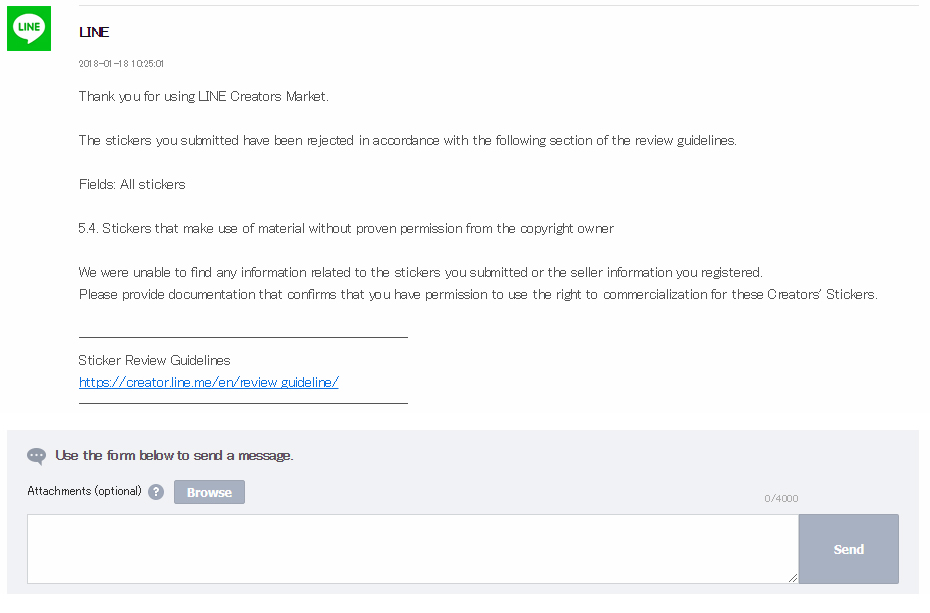Image resolution: width=930 pixels, height=613 pixels.
Task: Click the 'stickers you submitted have been rejected' sentence
Action: coord(408,141)
